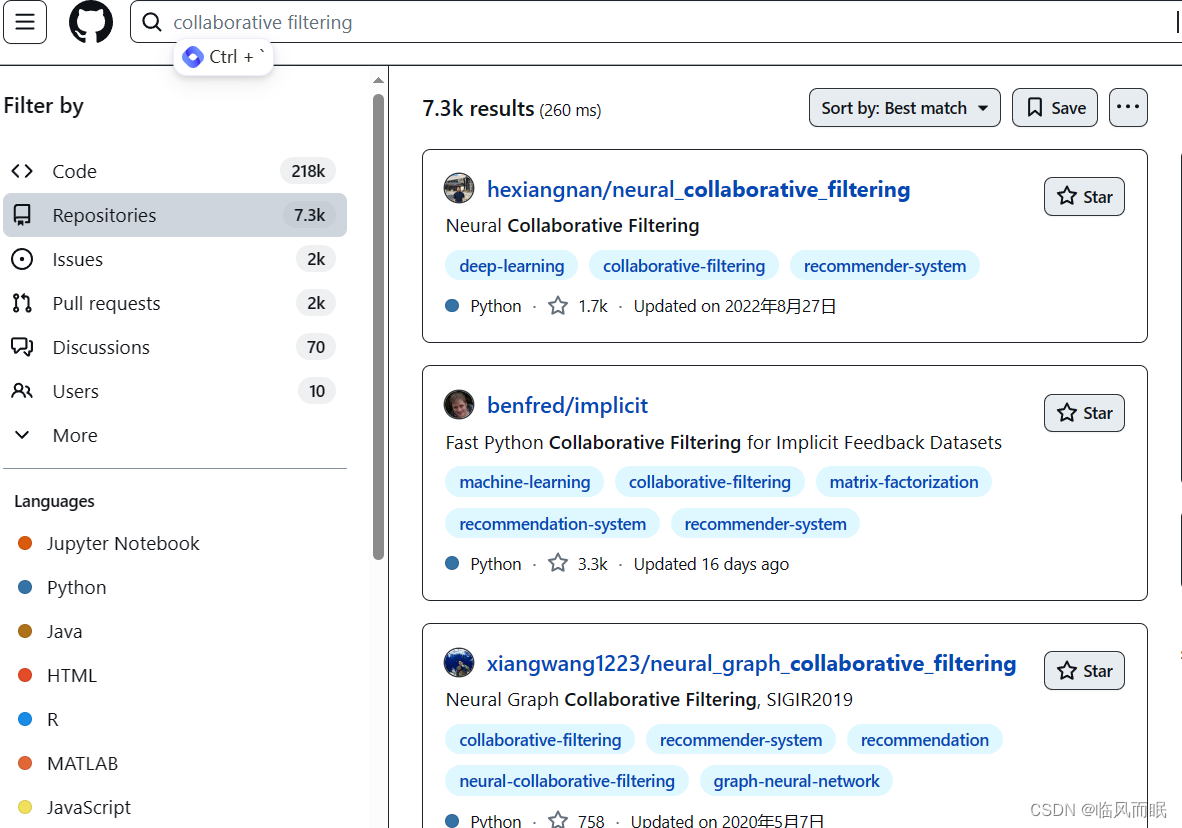
Task: Save this search with Save button
Action: pyautogui.click(x=1055, y=108)
